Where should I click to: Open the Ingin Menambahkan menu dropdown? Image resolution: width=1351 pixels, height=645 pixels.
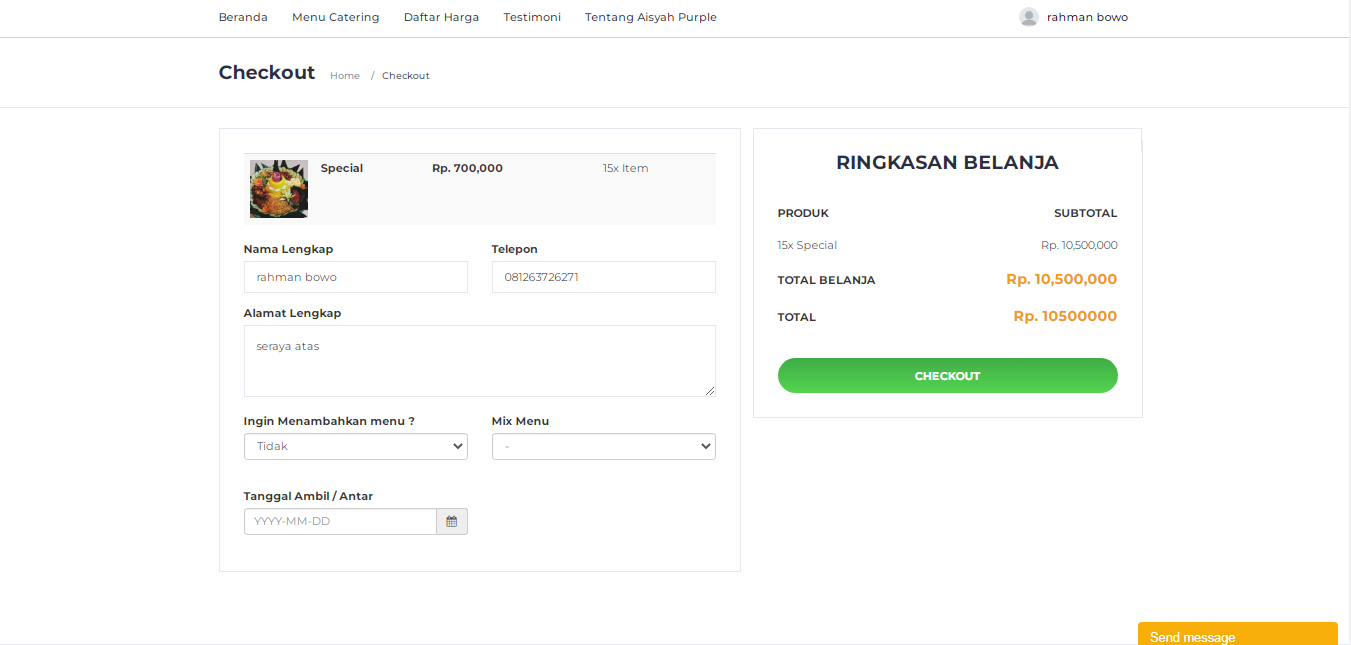(355, 446)
